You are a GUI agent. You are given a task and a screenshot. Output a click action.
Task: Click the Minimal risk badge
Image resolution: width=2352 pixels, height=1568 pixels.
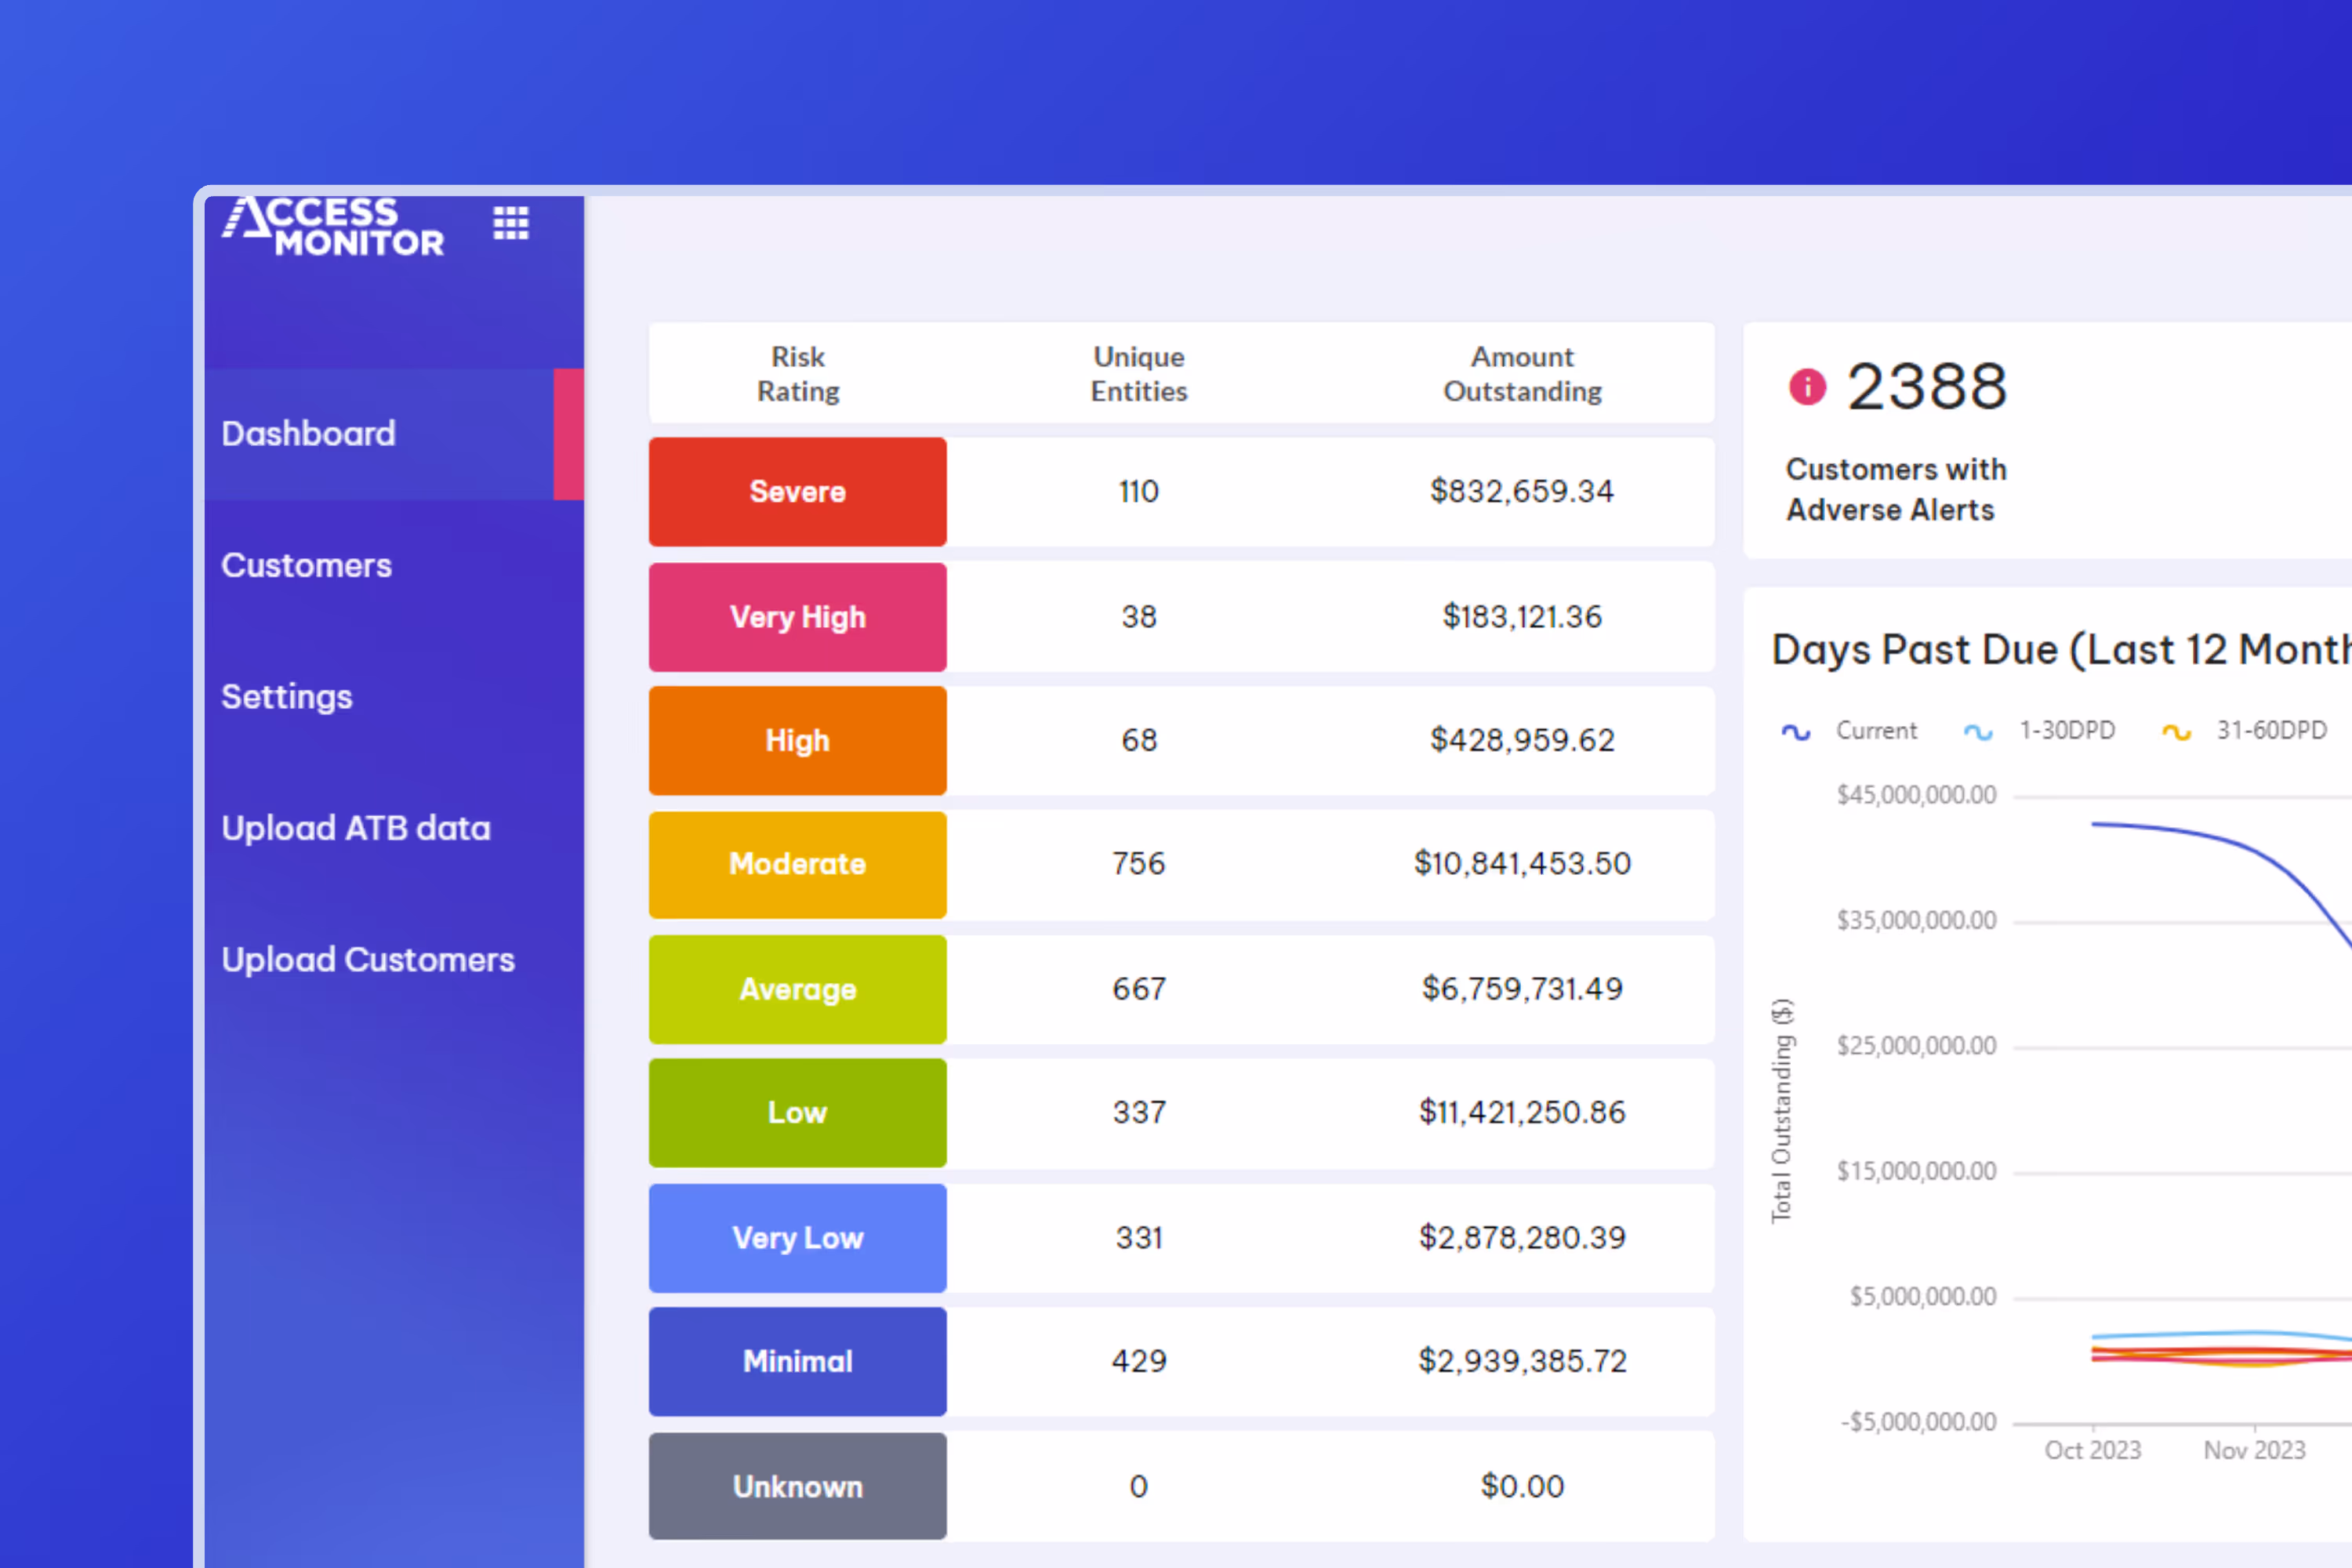coord(797,1361)
